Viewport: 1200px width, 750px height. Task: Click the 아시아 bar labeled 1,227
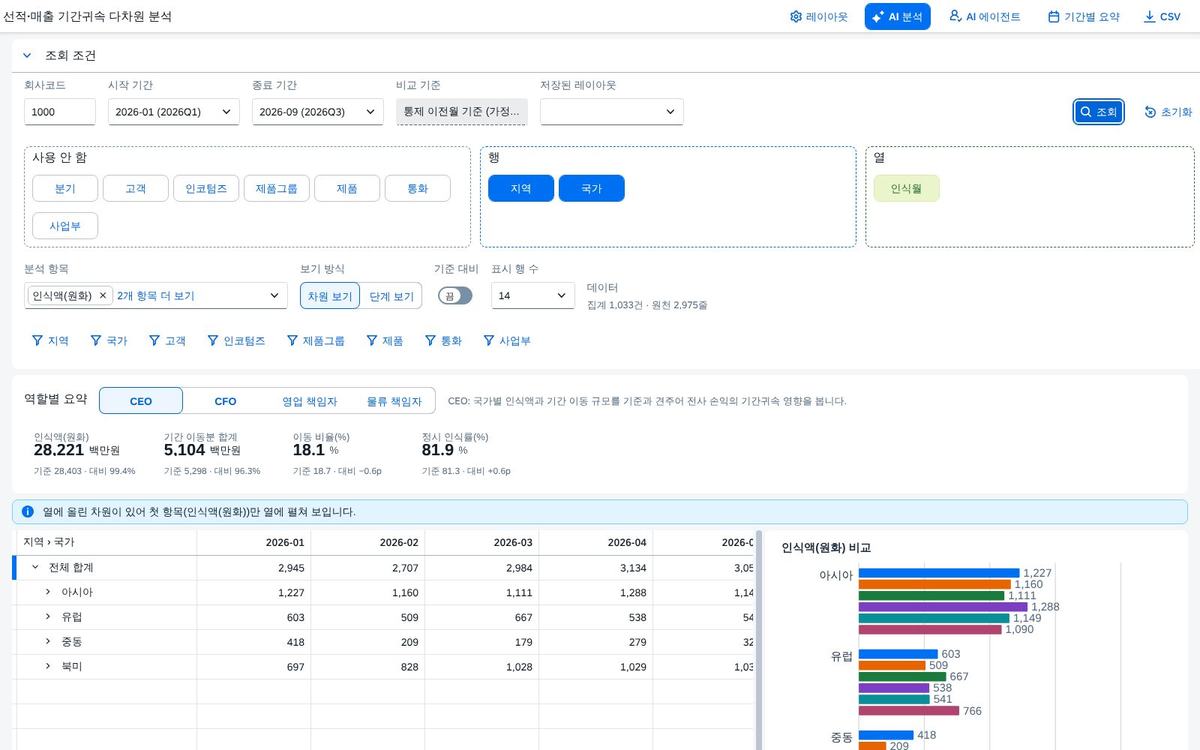pyautogui.click(x=939, y=573)
